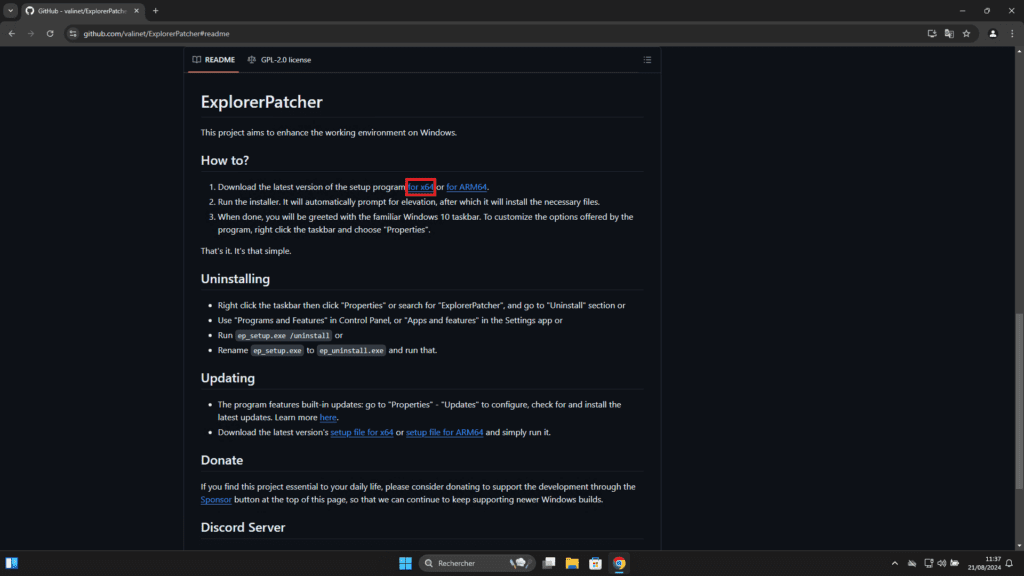Open the Chrome profile avatar icon
Image resolution: width=1024 pixels, height=576 pixels.
pos(993,33)
